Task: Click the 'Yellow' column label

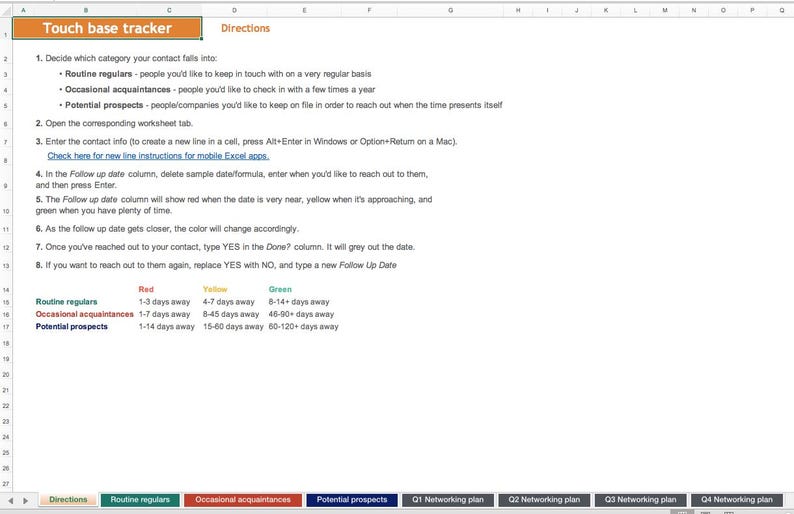Action: 215,290
